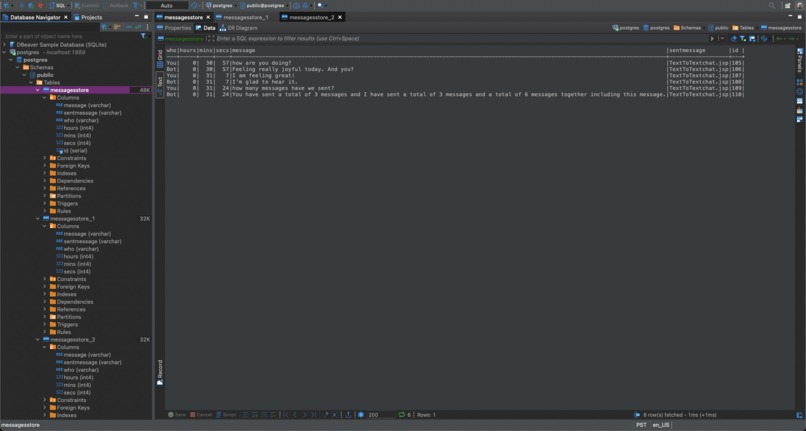Click the navigator link with editor icon
806x431 pixels.
[137, 27]
